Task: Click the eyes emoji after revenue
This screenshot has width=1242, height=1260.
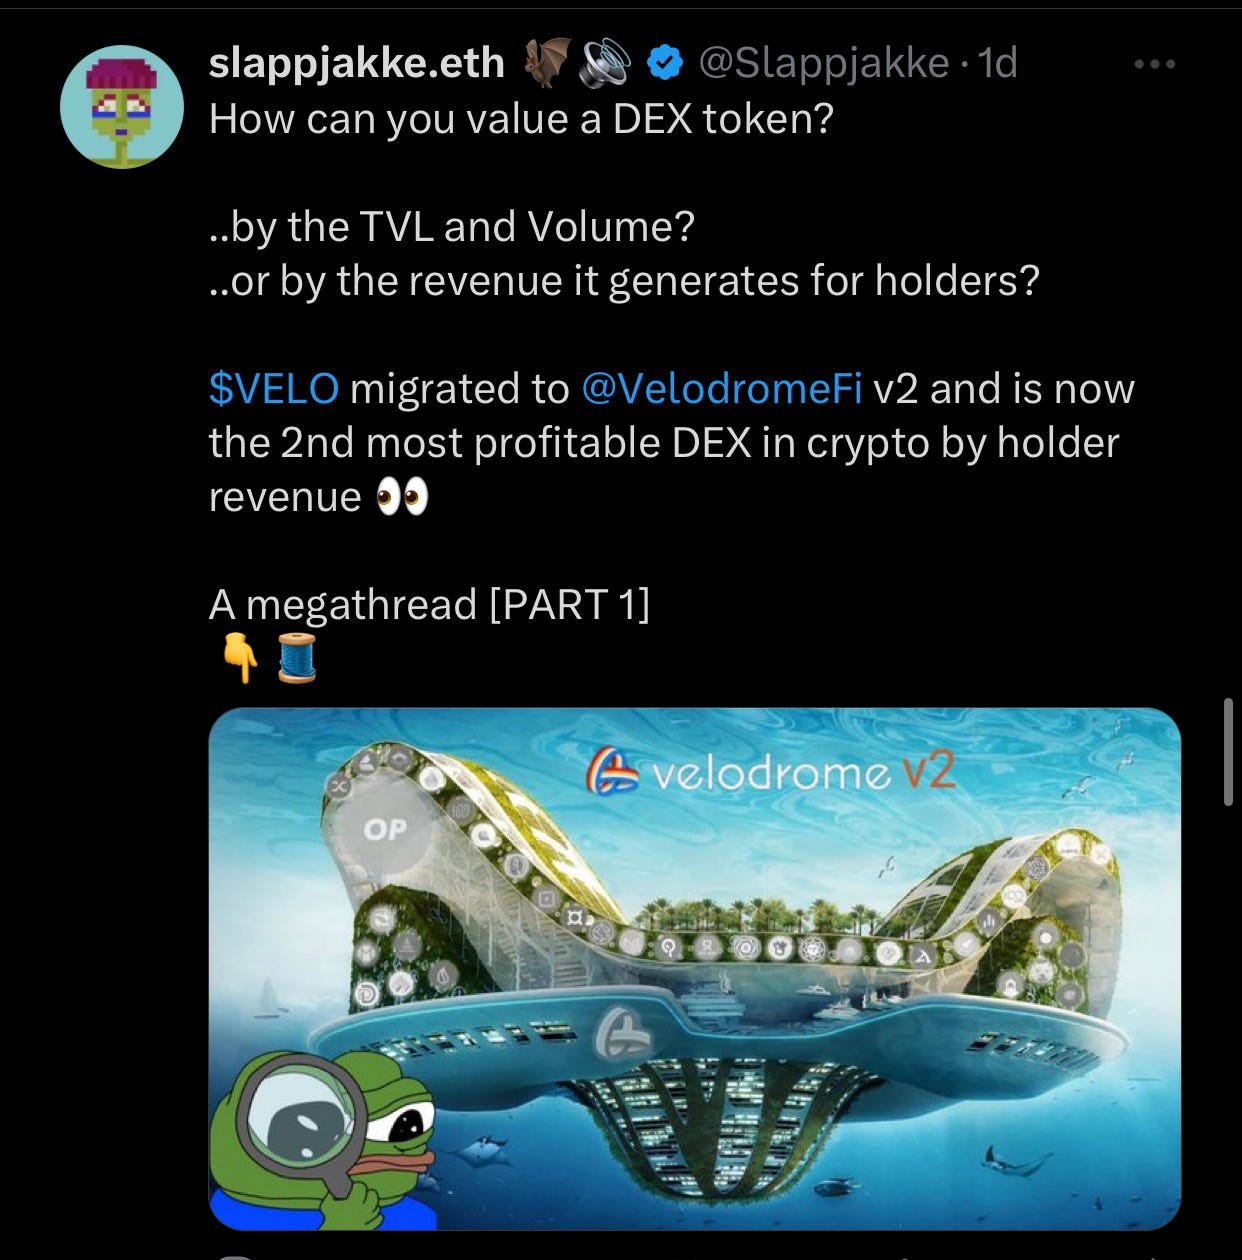Action: pyautogui.click(x=402, y=496)
